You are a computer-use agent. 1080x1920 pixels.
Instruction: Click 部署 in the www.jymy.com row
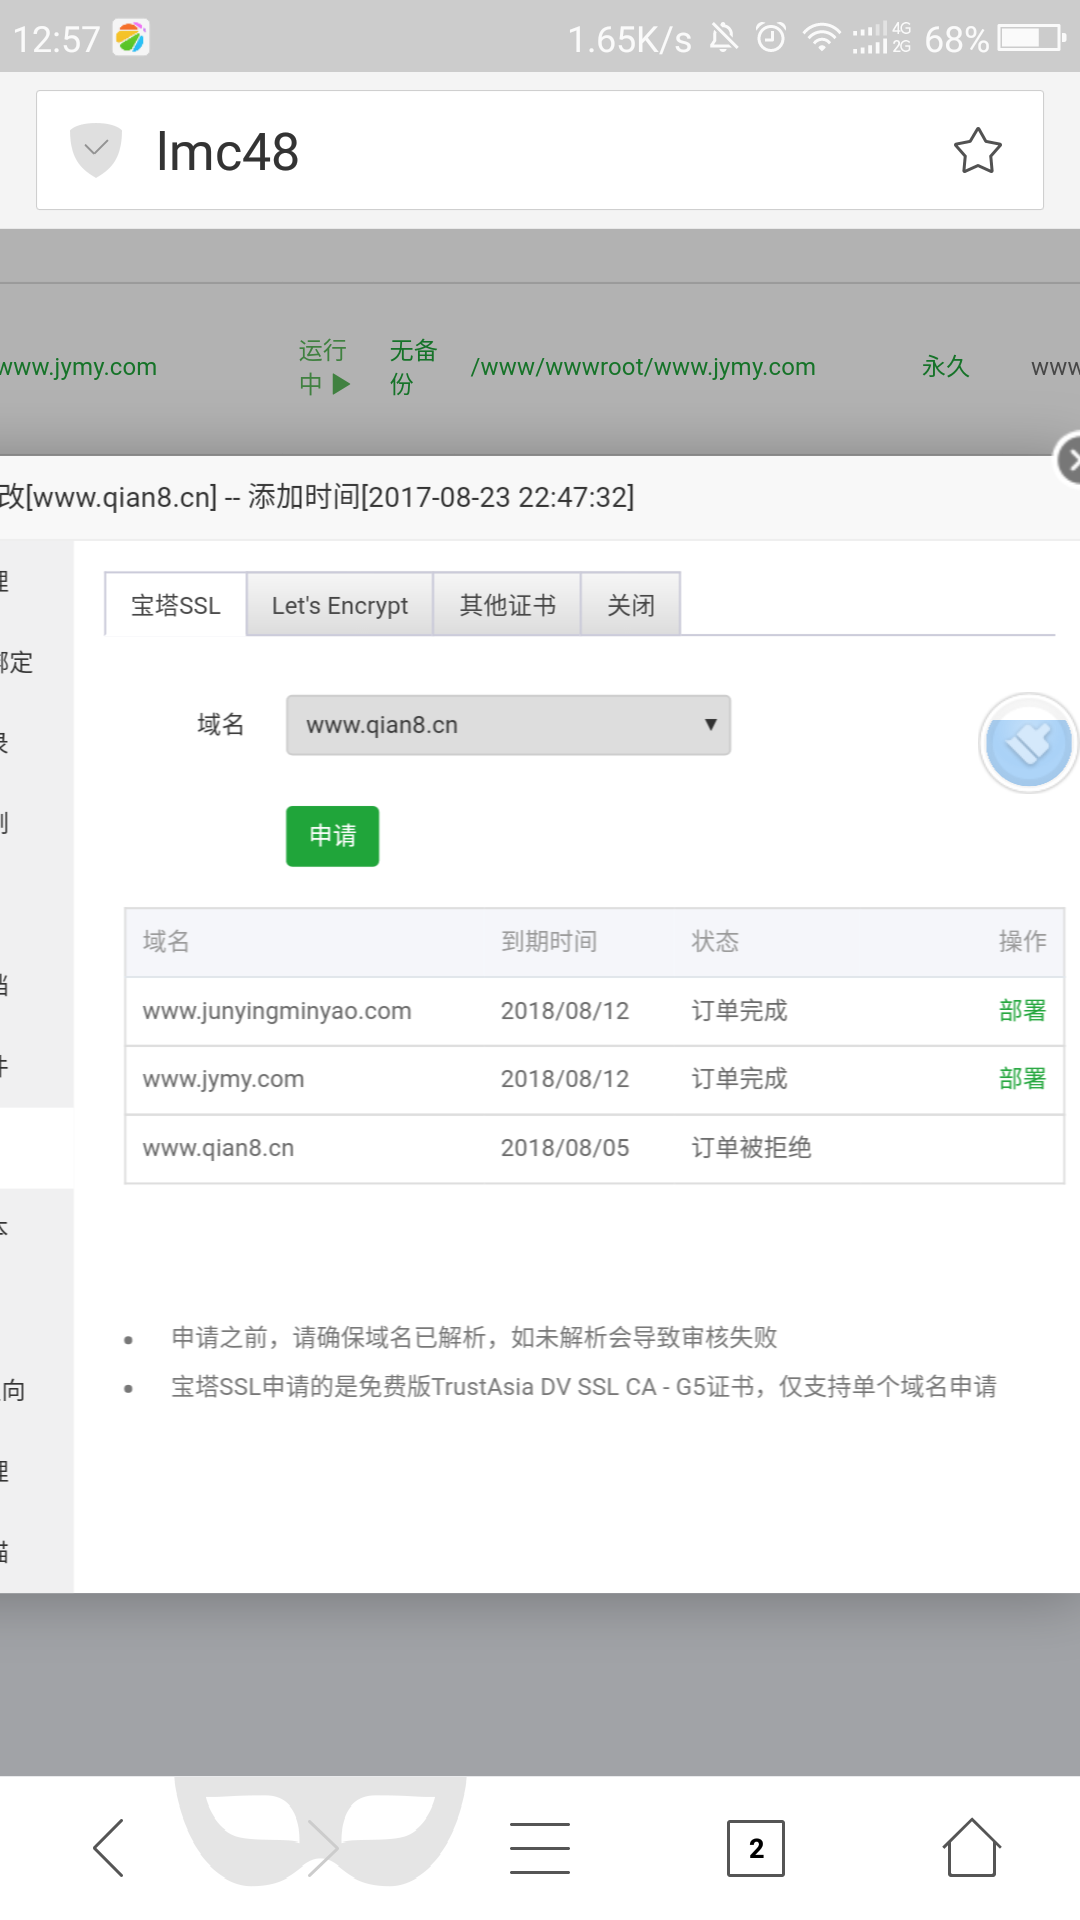pyautogui.click(x=1022, y=1079)
